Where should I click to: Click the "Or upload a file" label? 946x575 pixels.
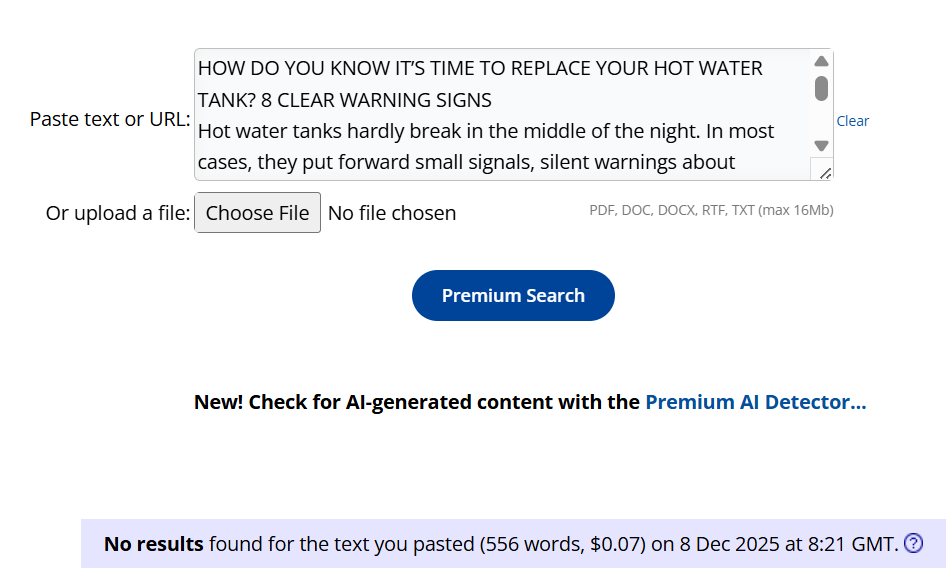coord(118,213)
